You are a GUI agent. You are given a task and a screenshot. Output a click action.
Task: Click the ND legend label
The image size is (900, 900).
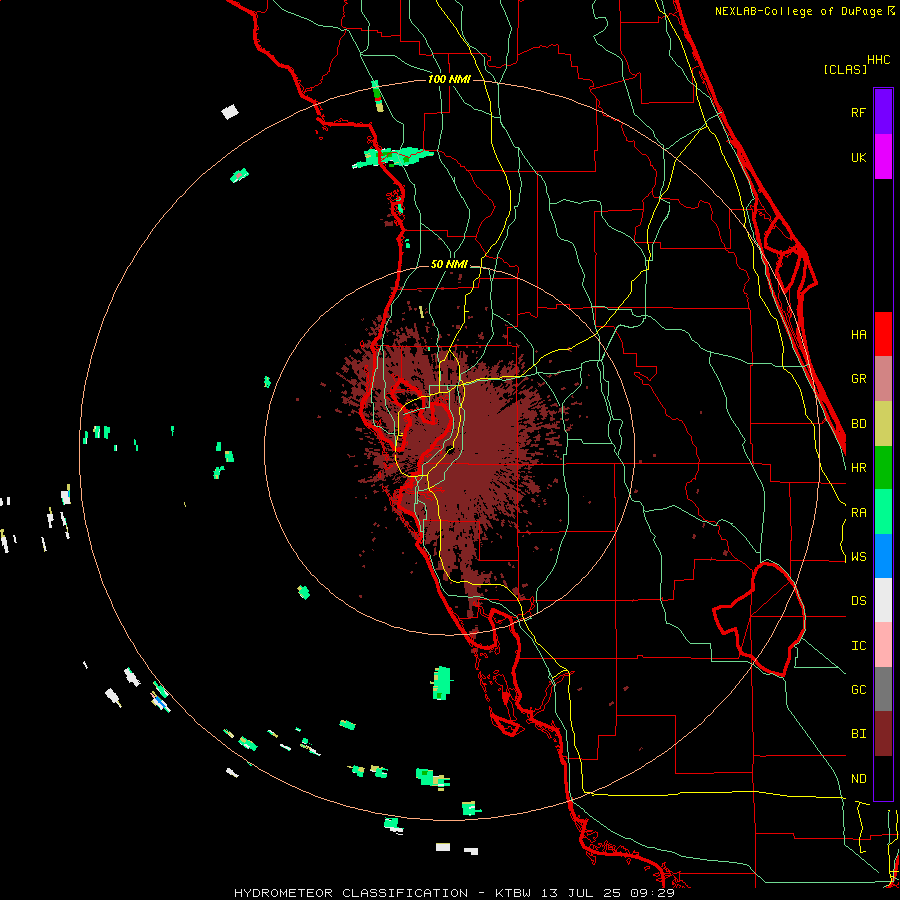coord(858,779)
